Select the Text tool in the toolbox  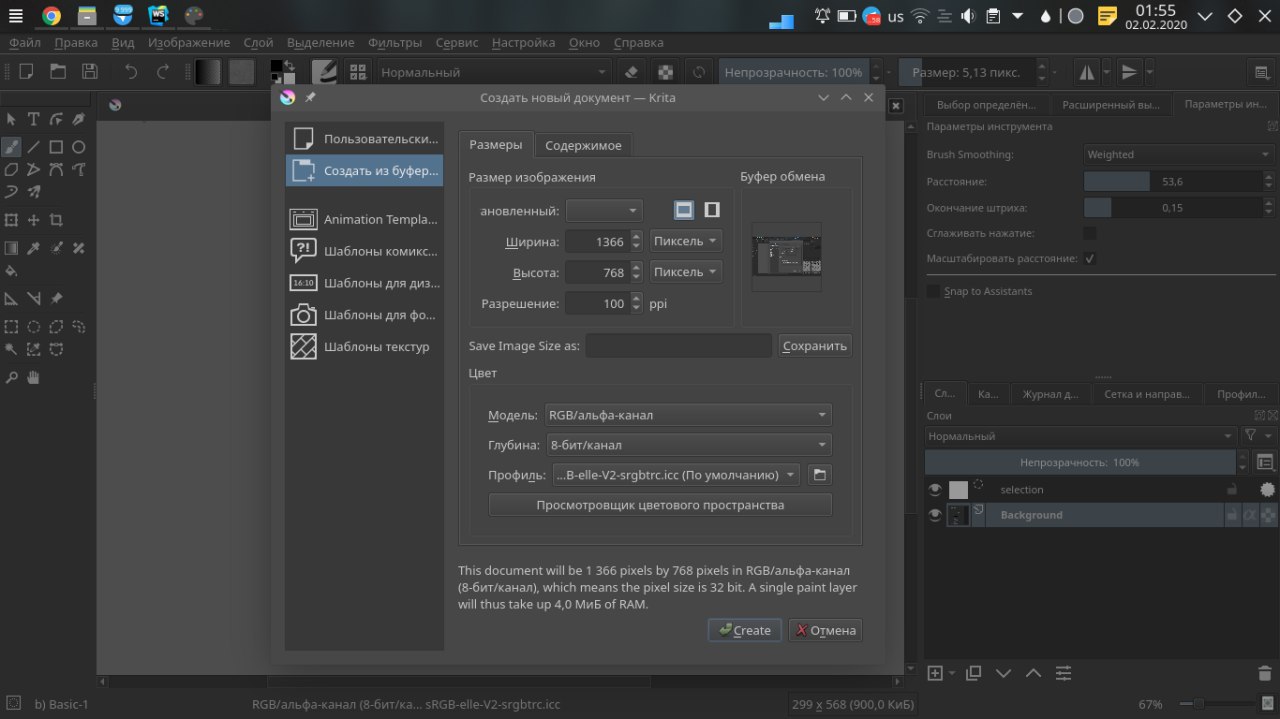tap(33, 119)
